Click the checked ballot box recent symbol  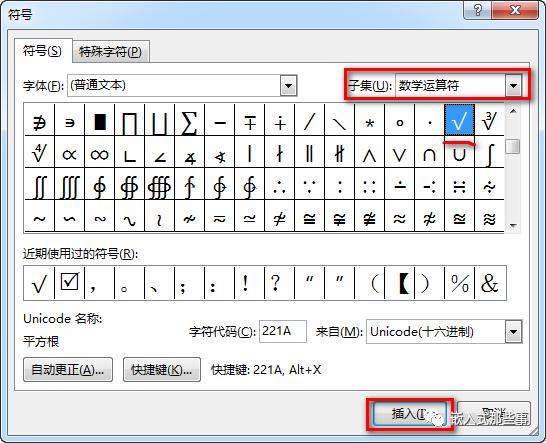coord(69,283)
